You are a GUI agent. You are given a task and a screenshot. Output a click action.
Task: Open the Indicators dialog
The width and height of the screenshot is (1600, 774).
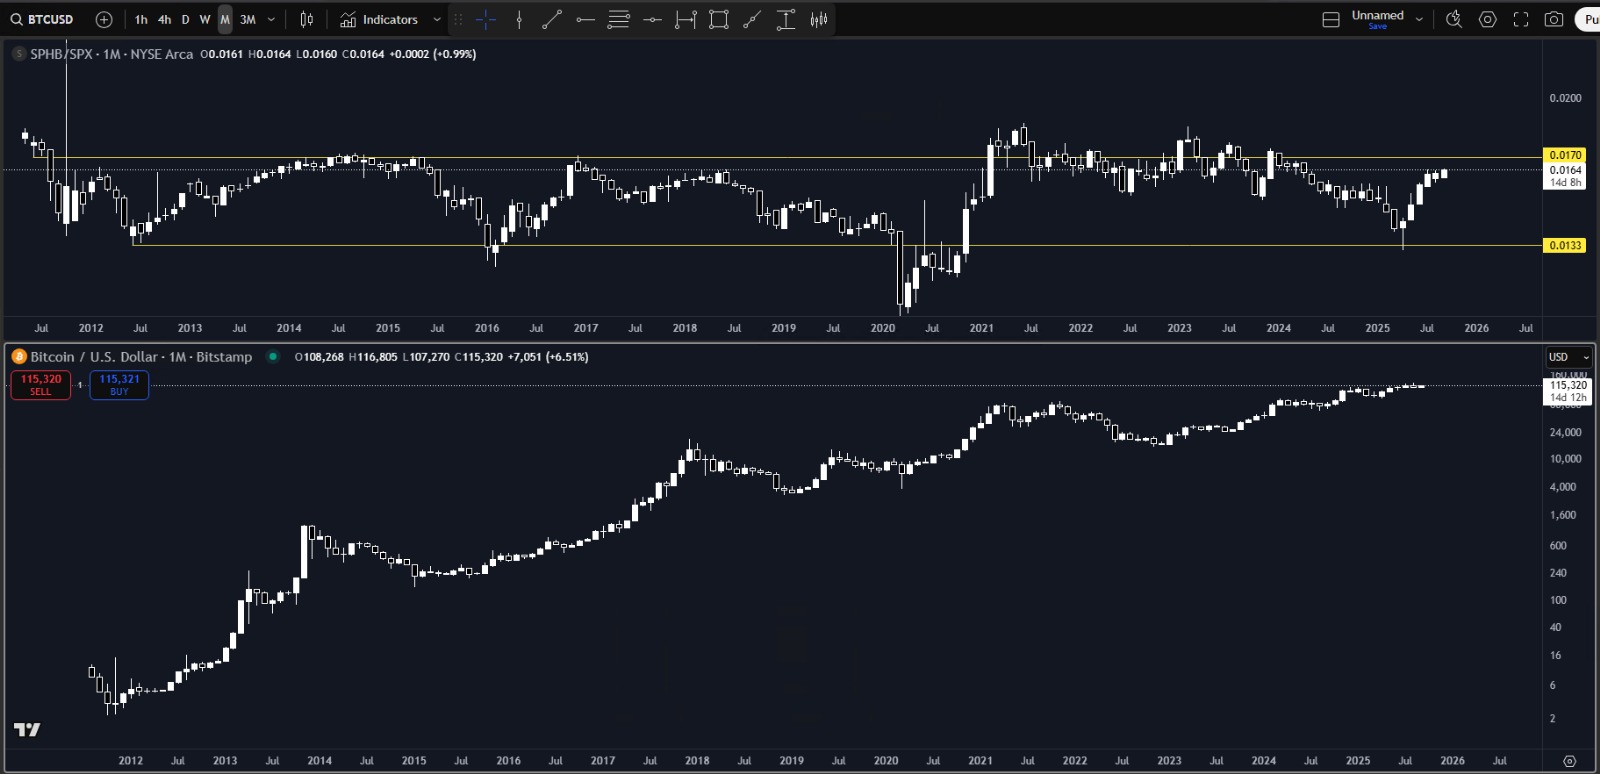379,19
